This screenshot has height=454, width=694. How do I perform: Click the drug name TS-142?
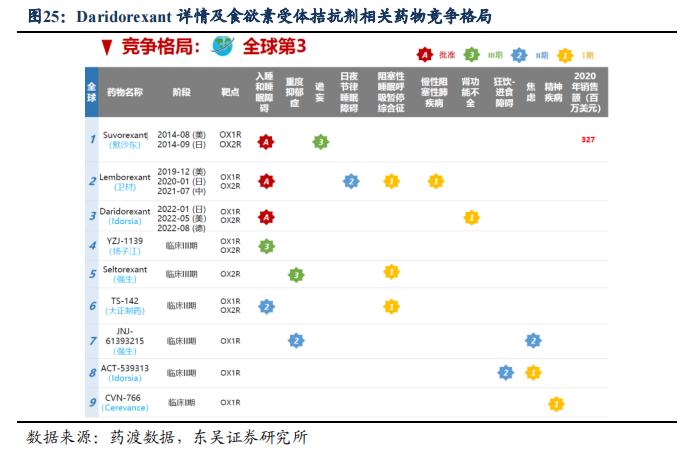click(125, 300)
